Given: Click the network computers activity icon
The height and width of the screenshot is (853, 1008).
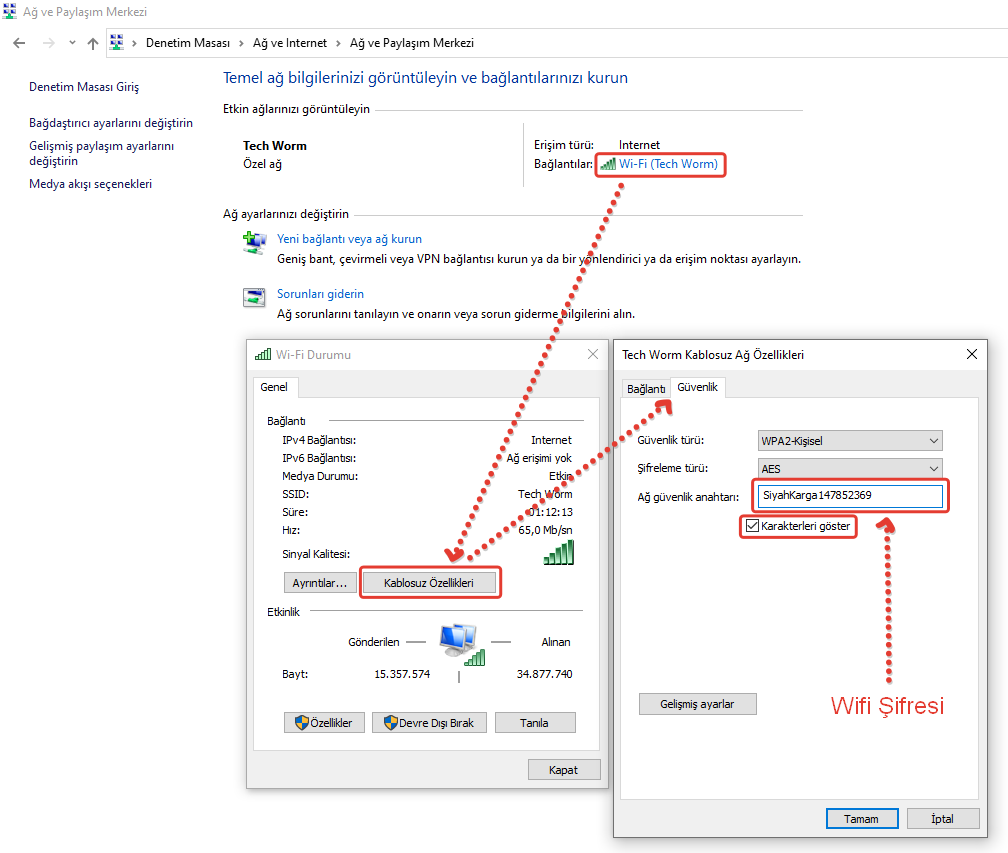Looking at the screenshot, I should [460, 641].
